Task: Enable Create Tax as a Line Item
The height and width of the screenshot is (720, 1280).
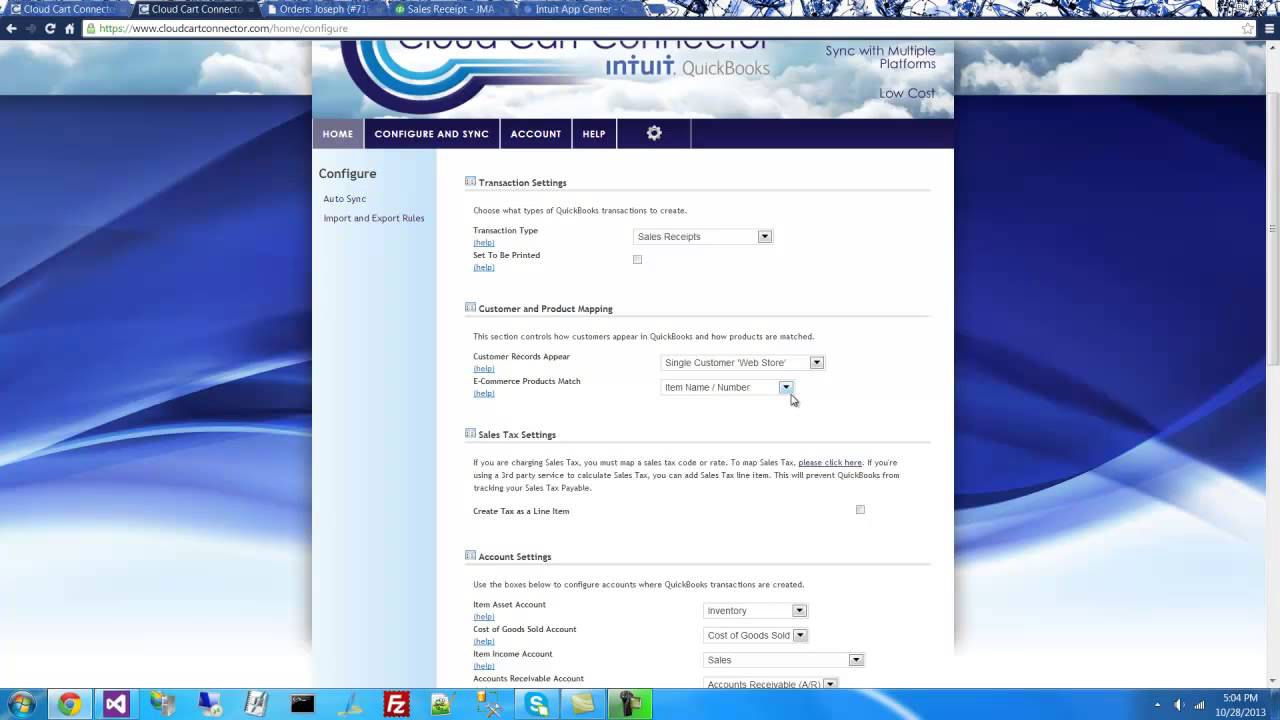Action: point(860,510)
